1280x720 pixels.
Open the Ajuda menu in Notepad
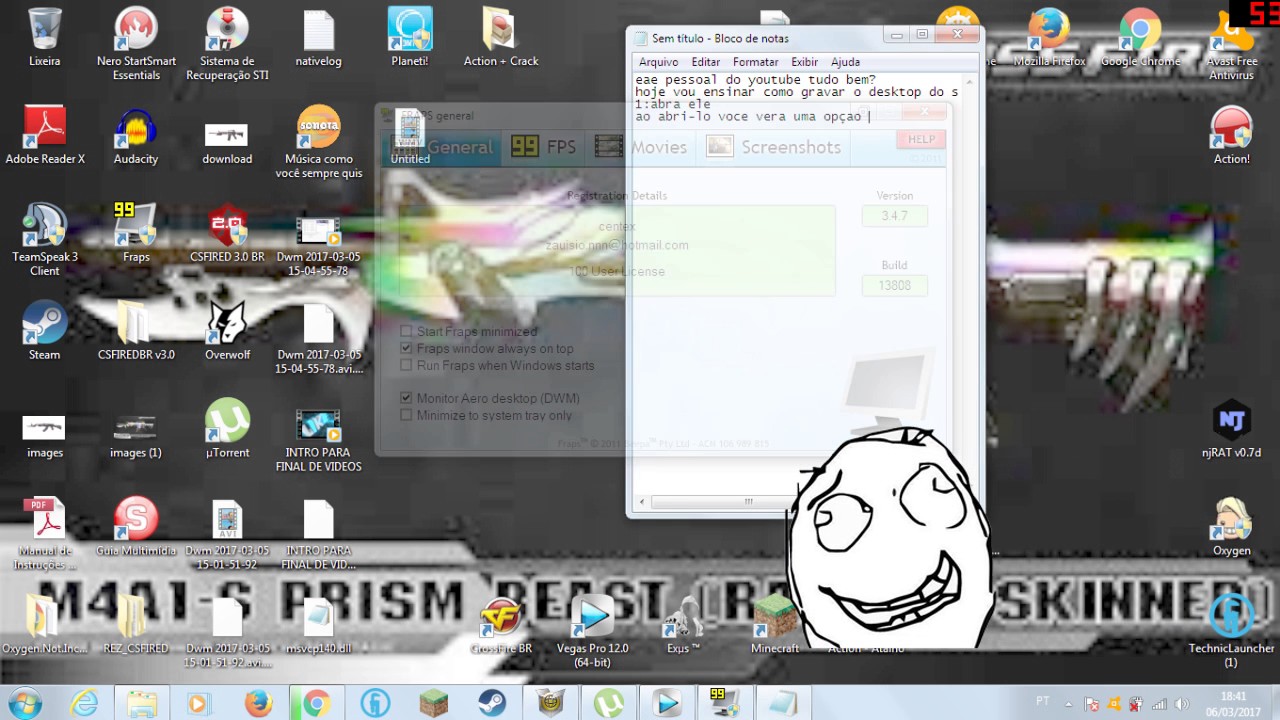tap(845, 62)
